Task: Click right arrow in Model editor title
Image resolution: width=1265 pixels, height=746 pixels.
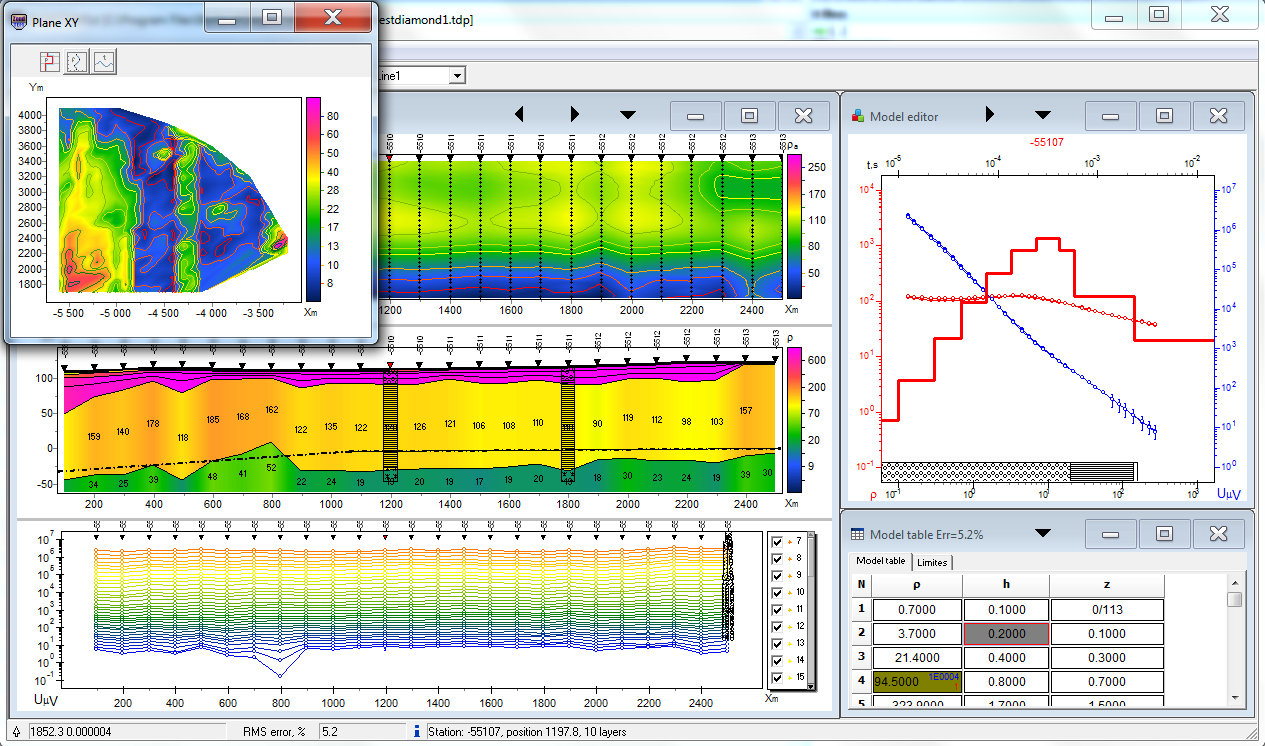Action: point(989,115)
